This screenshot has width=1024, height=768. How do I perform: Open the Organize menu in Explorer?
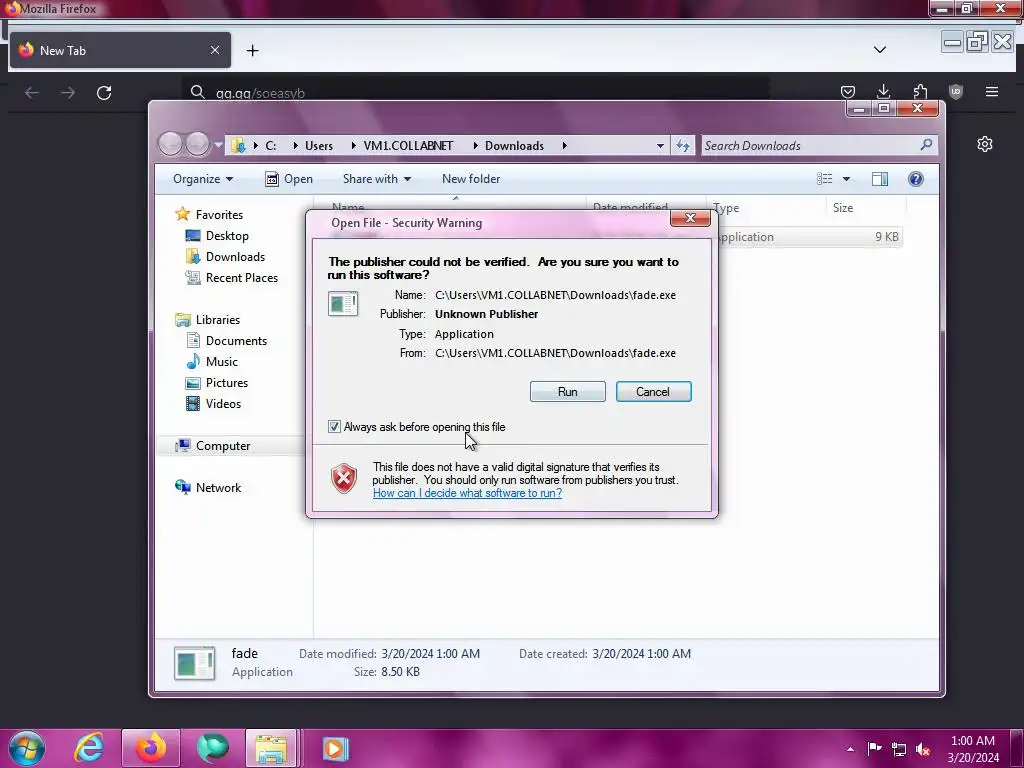click(x=202, y=179)
